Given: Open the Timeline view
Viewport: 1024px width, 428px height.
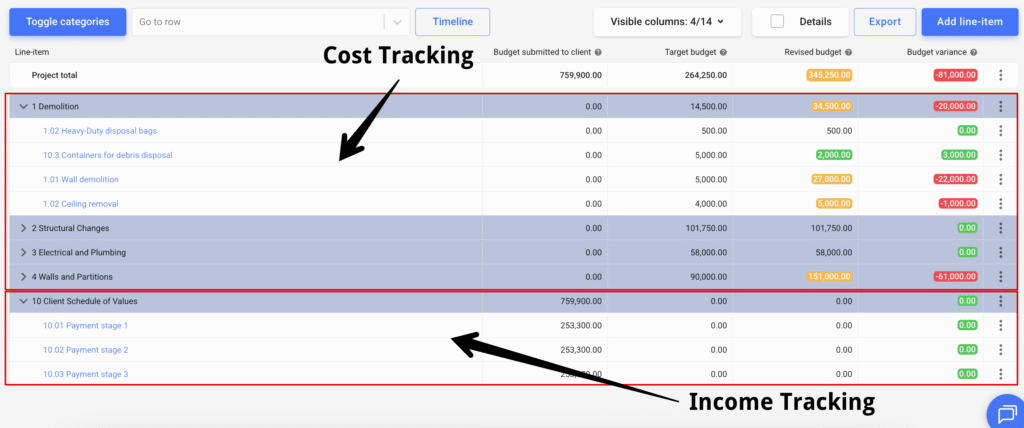Looking at the screenshot, I should pos(453,22).
